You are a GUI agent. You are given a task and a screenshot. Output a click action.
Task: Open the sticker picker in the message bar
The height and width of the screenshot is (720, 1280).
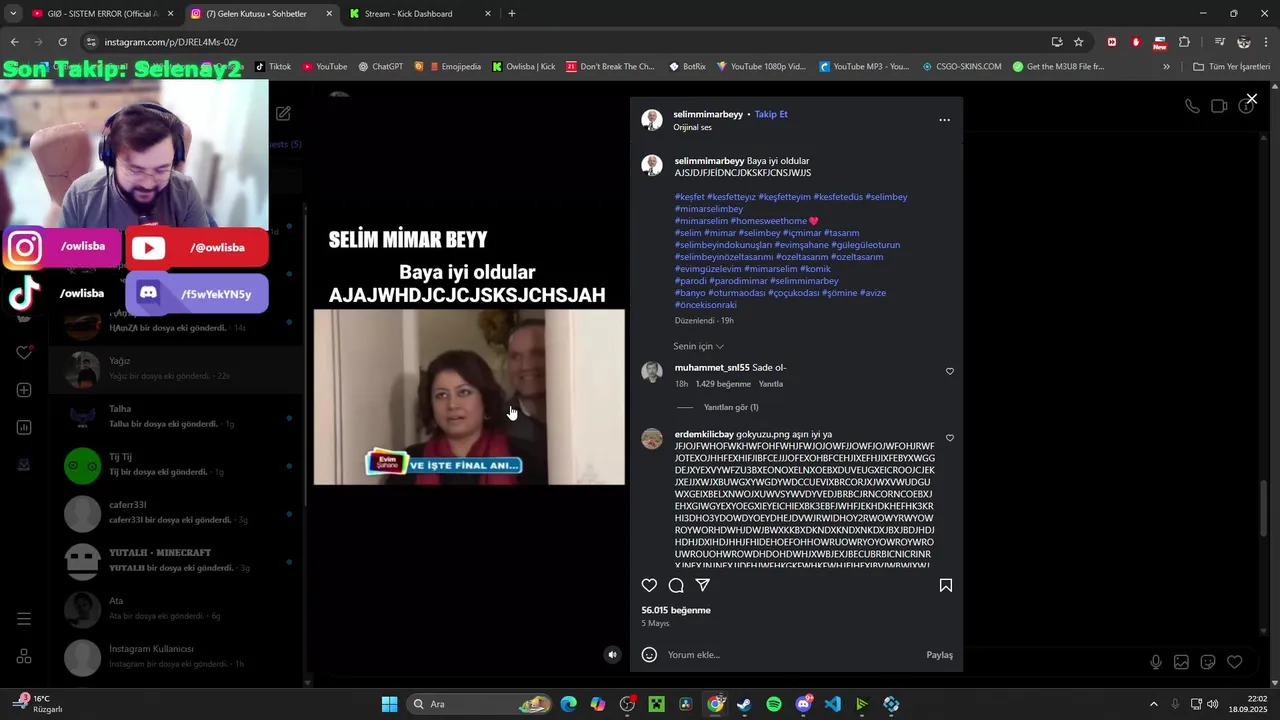click(x=1208, y=662)
